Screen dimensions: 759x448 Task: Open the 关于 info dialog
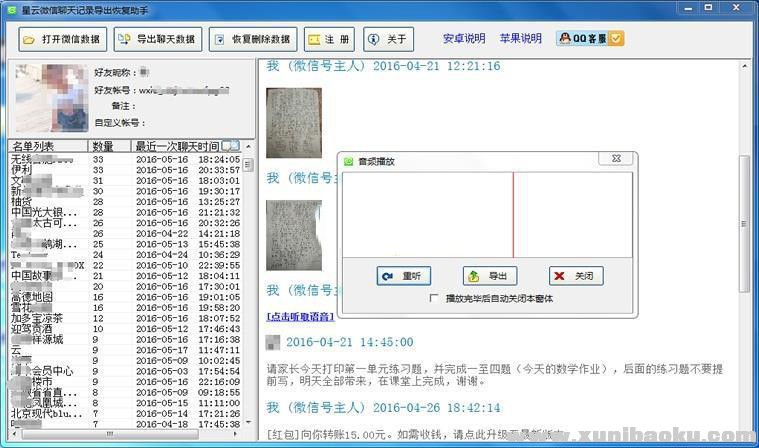pos(388,40)
